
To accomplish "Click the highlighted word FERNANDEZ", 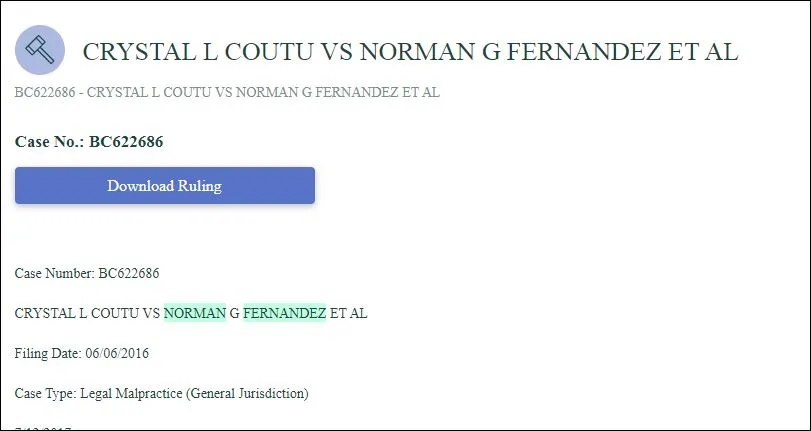I will (284, 313).
